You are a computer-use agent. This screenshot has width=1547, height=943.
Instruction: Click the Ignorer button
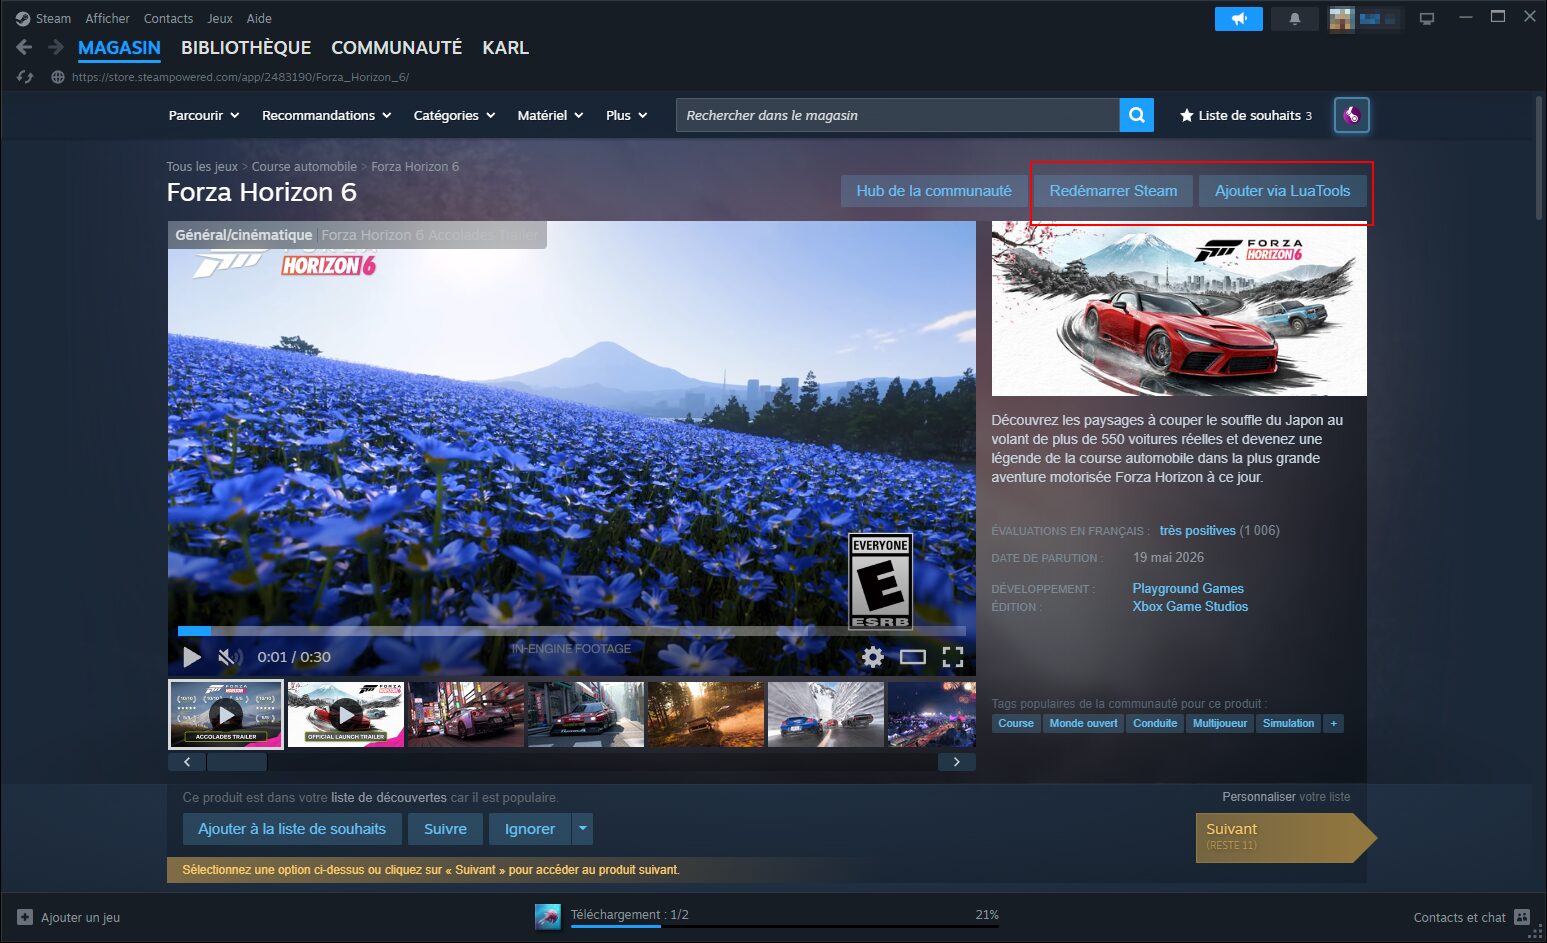[x=530, y=829]
